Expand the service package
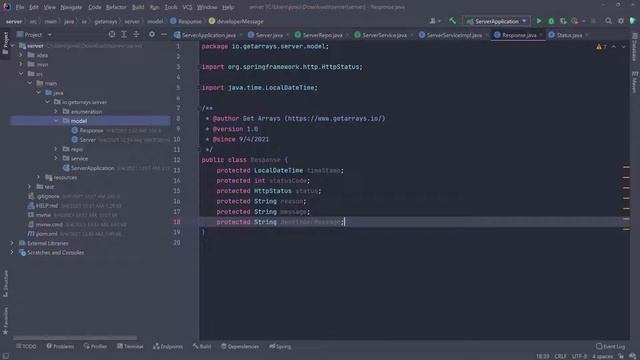This screenshot has width=640, height=360. pyautogui.click(x=56, y=158)
